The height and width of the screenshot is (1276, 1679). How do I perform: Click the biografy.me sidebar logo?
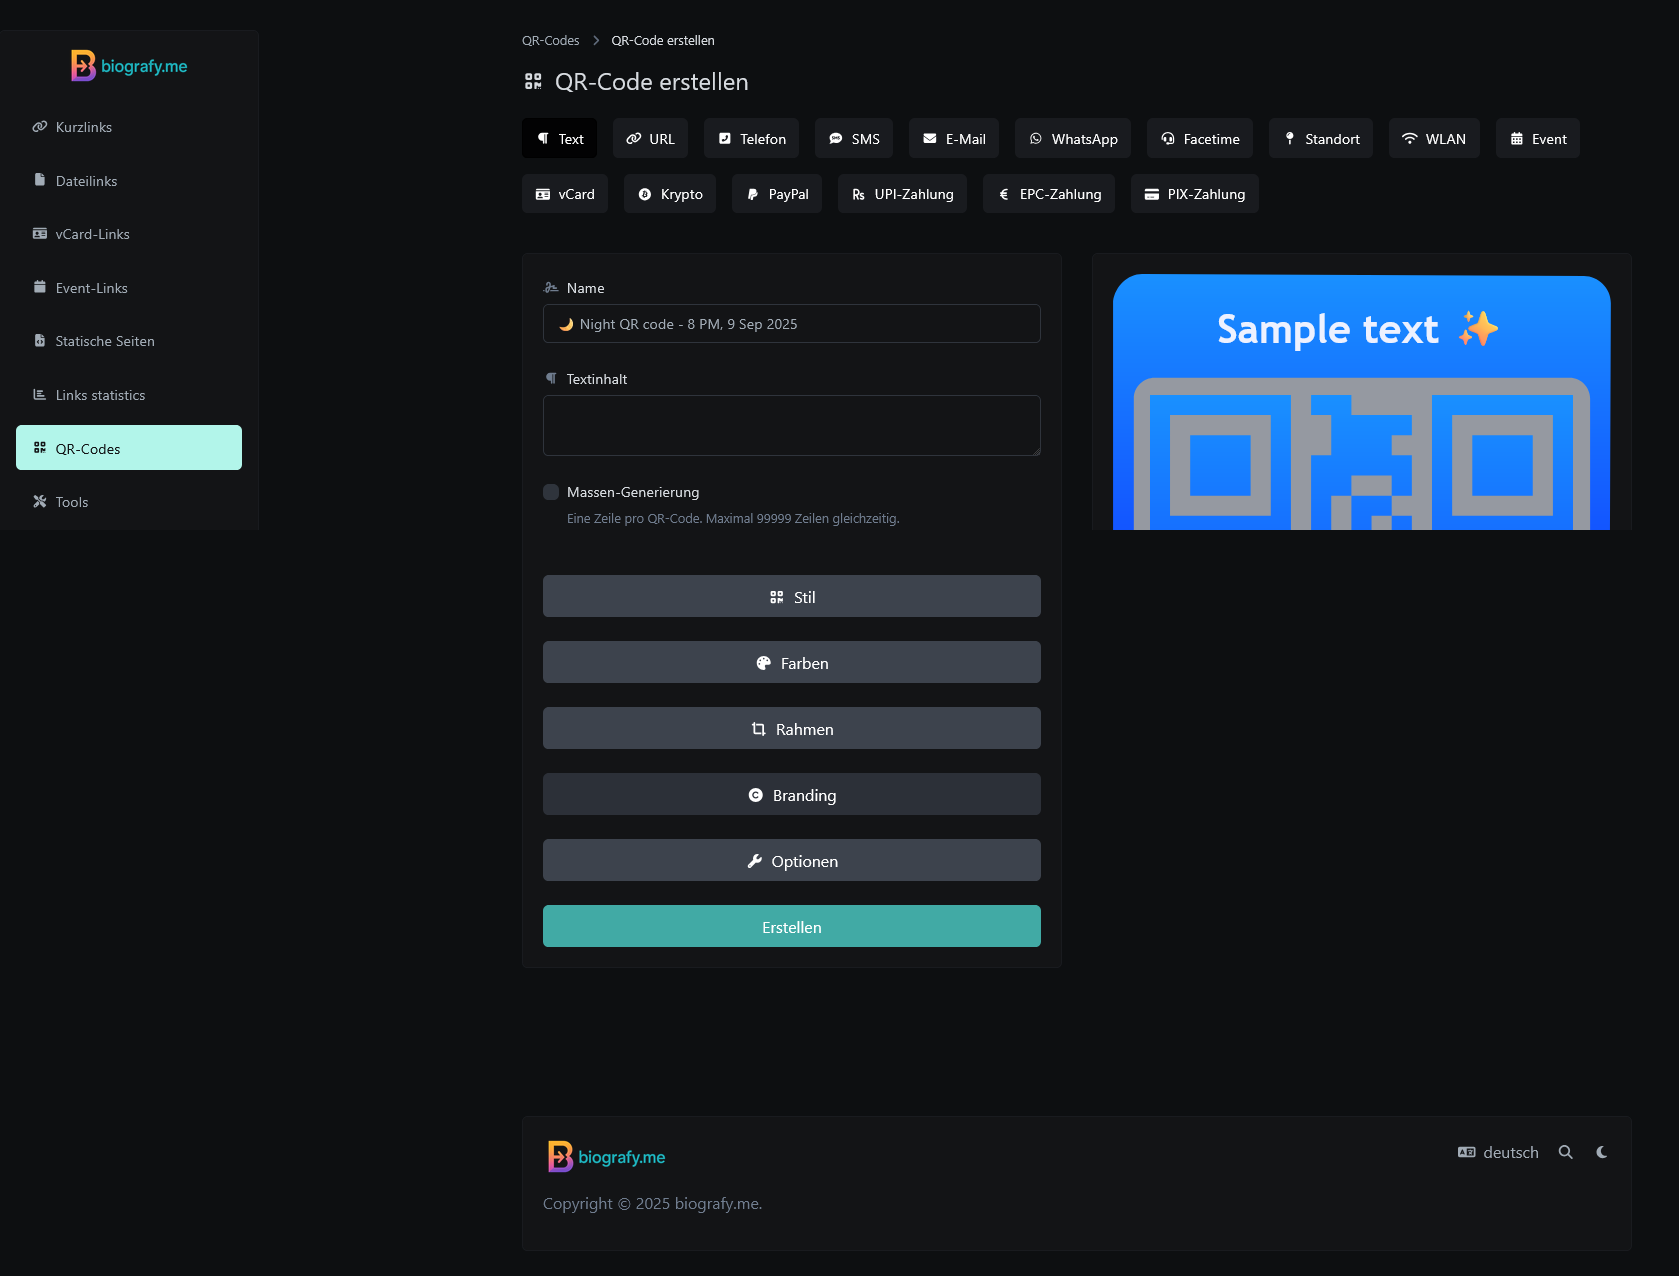[x=129, y=66]
